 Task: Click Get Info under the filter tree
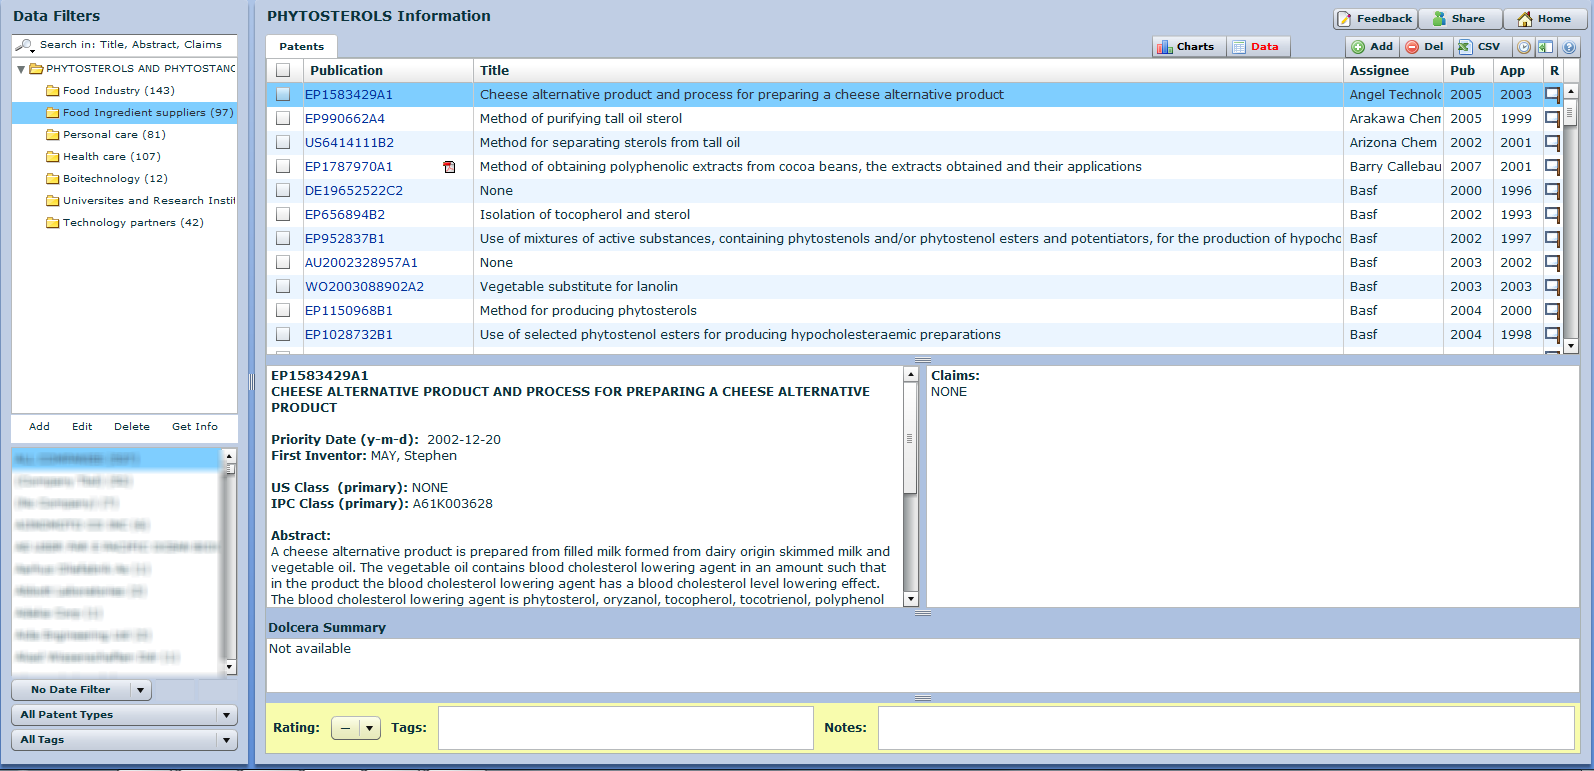coord(194,427)
